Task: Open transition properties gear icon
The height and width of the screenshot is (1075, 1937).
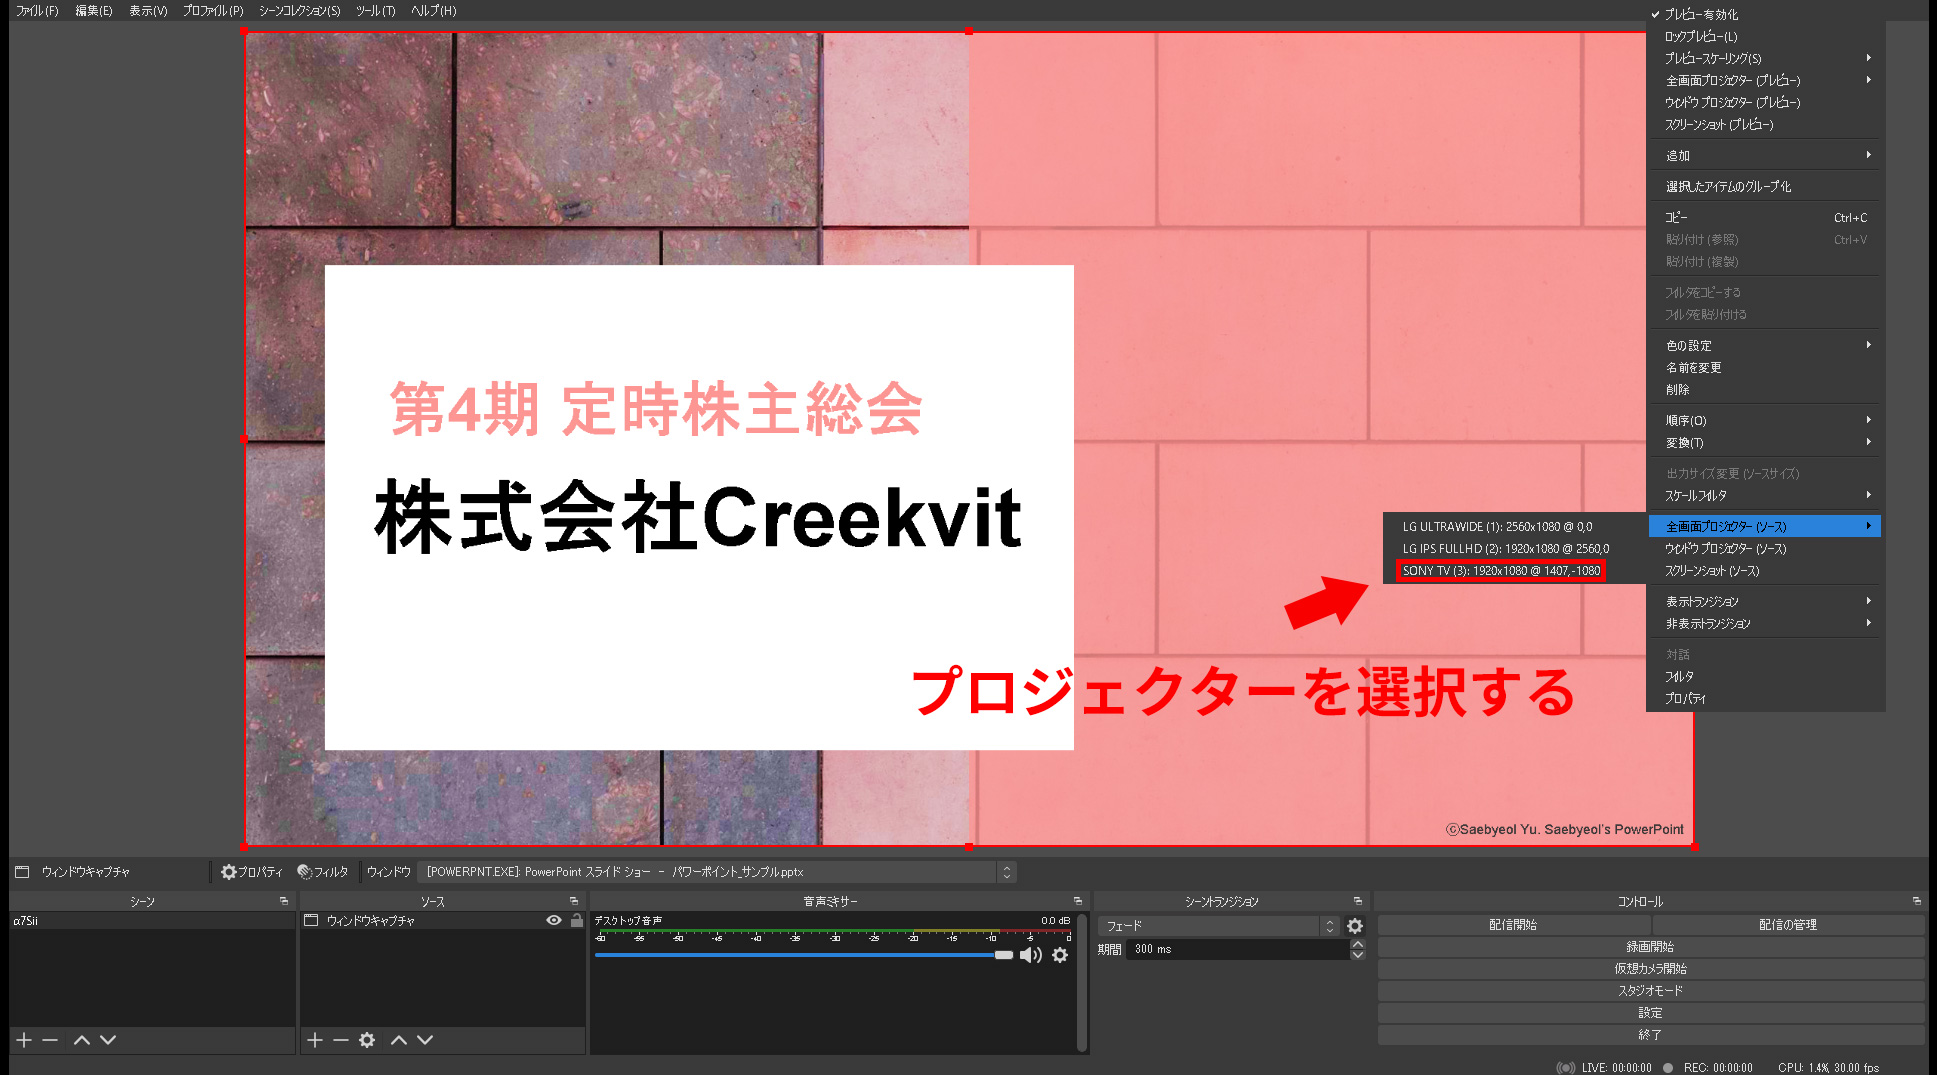Action: point(1355,926)
